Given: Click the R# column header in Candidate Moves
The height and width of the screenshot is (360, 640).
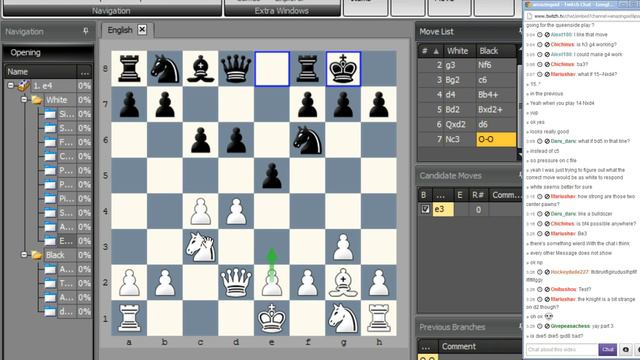Looking at the screenshot, I should (478, 195).
